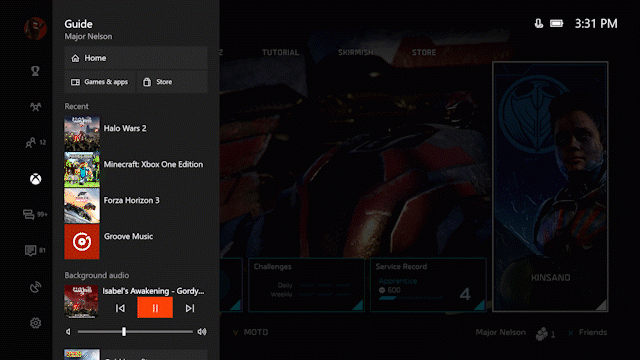Open the profile avatar in the sidebar
The image size is (640, 360).
tap(35, 28)
